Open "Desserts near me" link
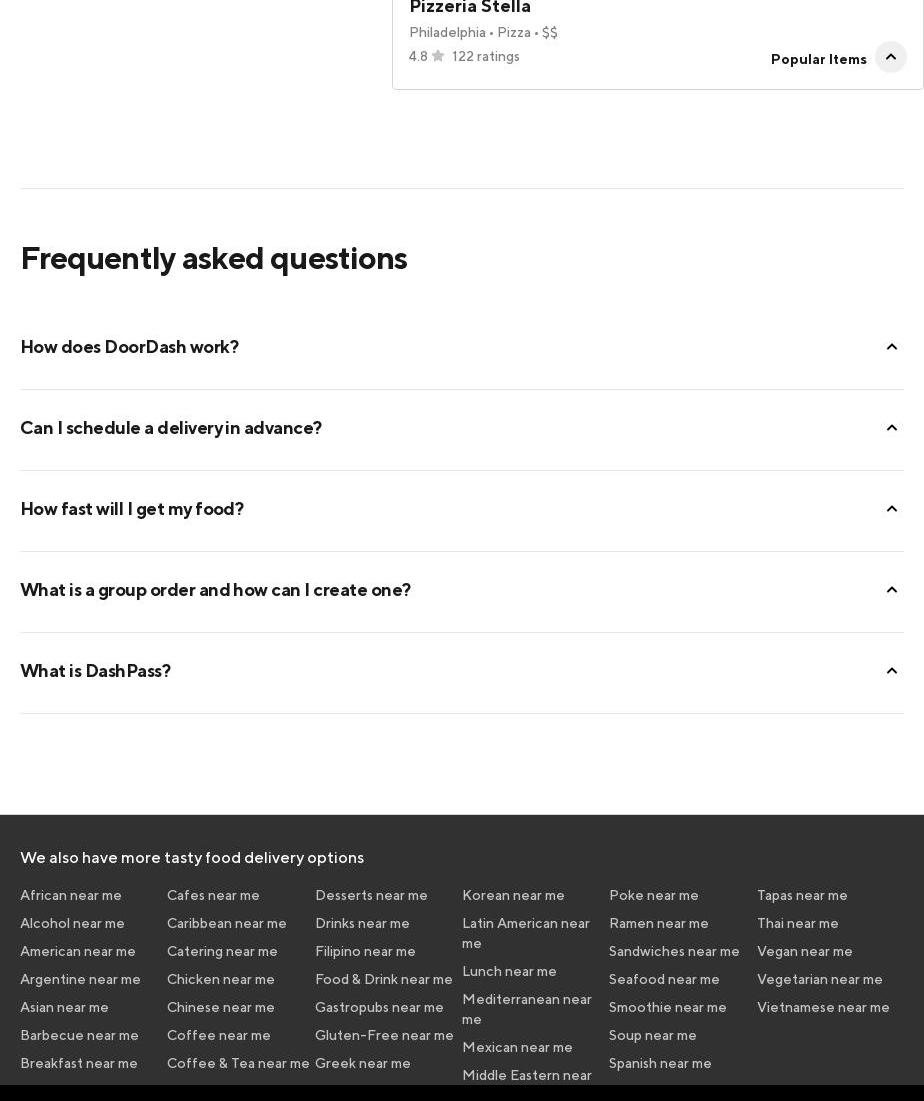924x1101 pixels. click(x=371, y=895)
